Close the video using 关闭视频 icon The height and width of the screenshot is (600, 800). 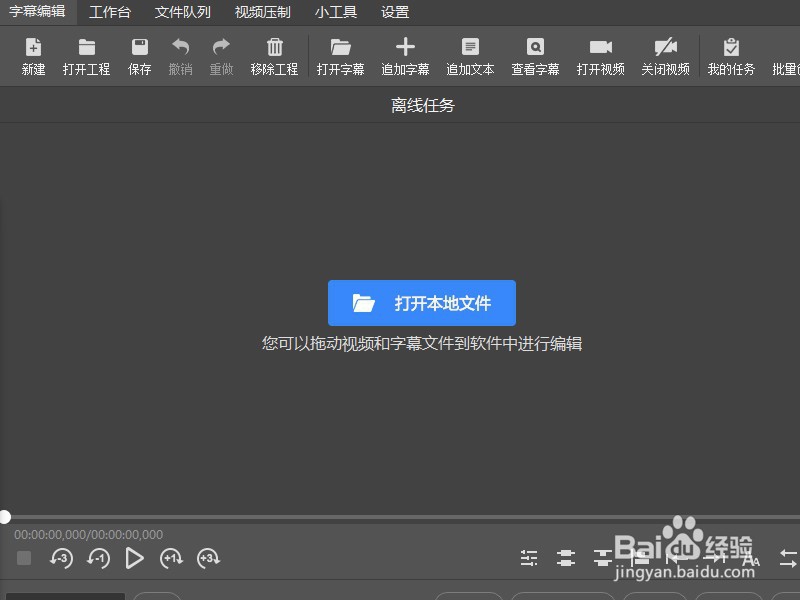pyautogui.click(x=666, y=55)
